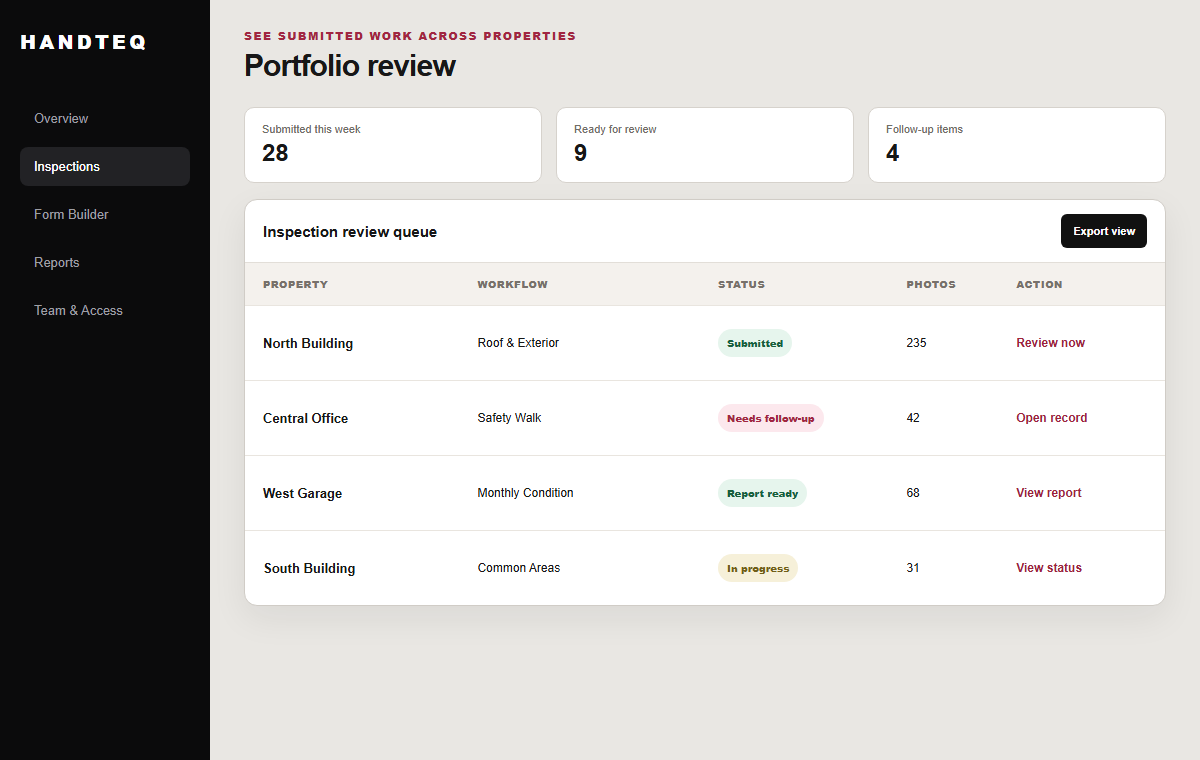Click the PHOTOS column header
This screenshot has height=760, width=1200.
coord(931,284)
